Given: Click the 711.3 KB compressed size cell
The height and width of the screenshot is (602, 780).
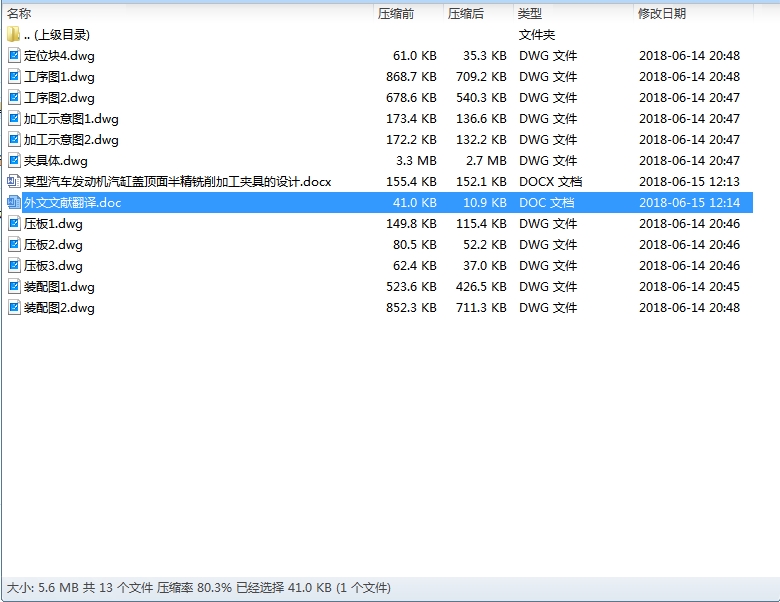Looking at the screenshot, I should [x=481, y=308].
